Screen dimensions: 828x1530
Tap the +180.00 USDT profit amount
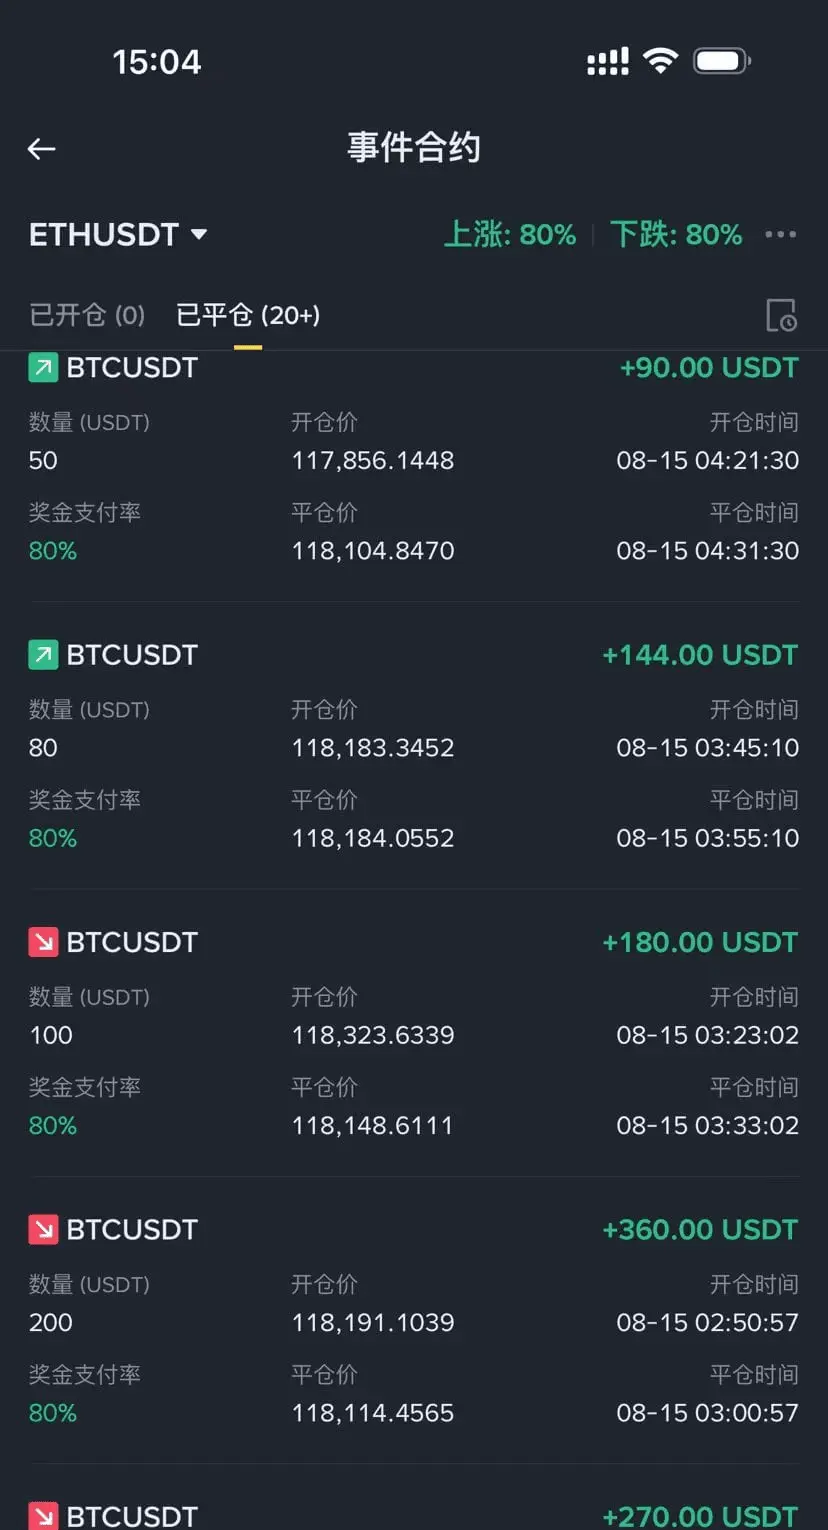coord(700,942)
